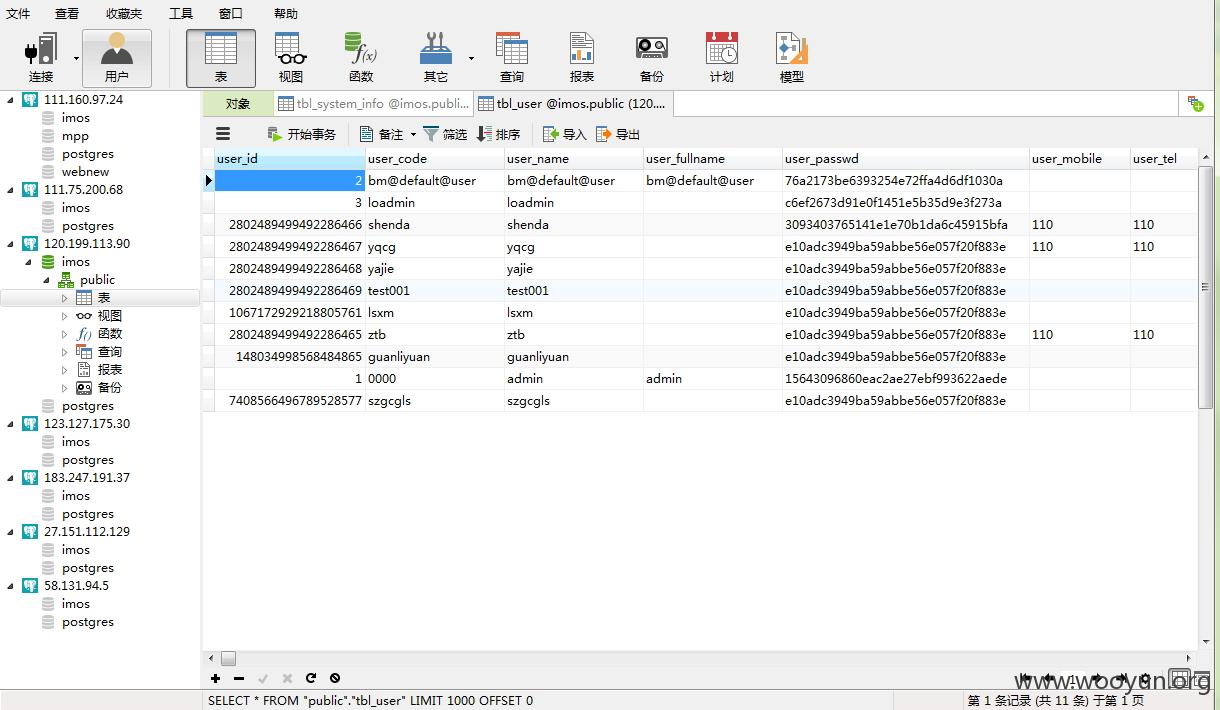Refresh the table data with the circular arrow
Image resolution: width=1220 pixels, height=710 pixels.
click(x=311, y=678)
